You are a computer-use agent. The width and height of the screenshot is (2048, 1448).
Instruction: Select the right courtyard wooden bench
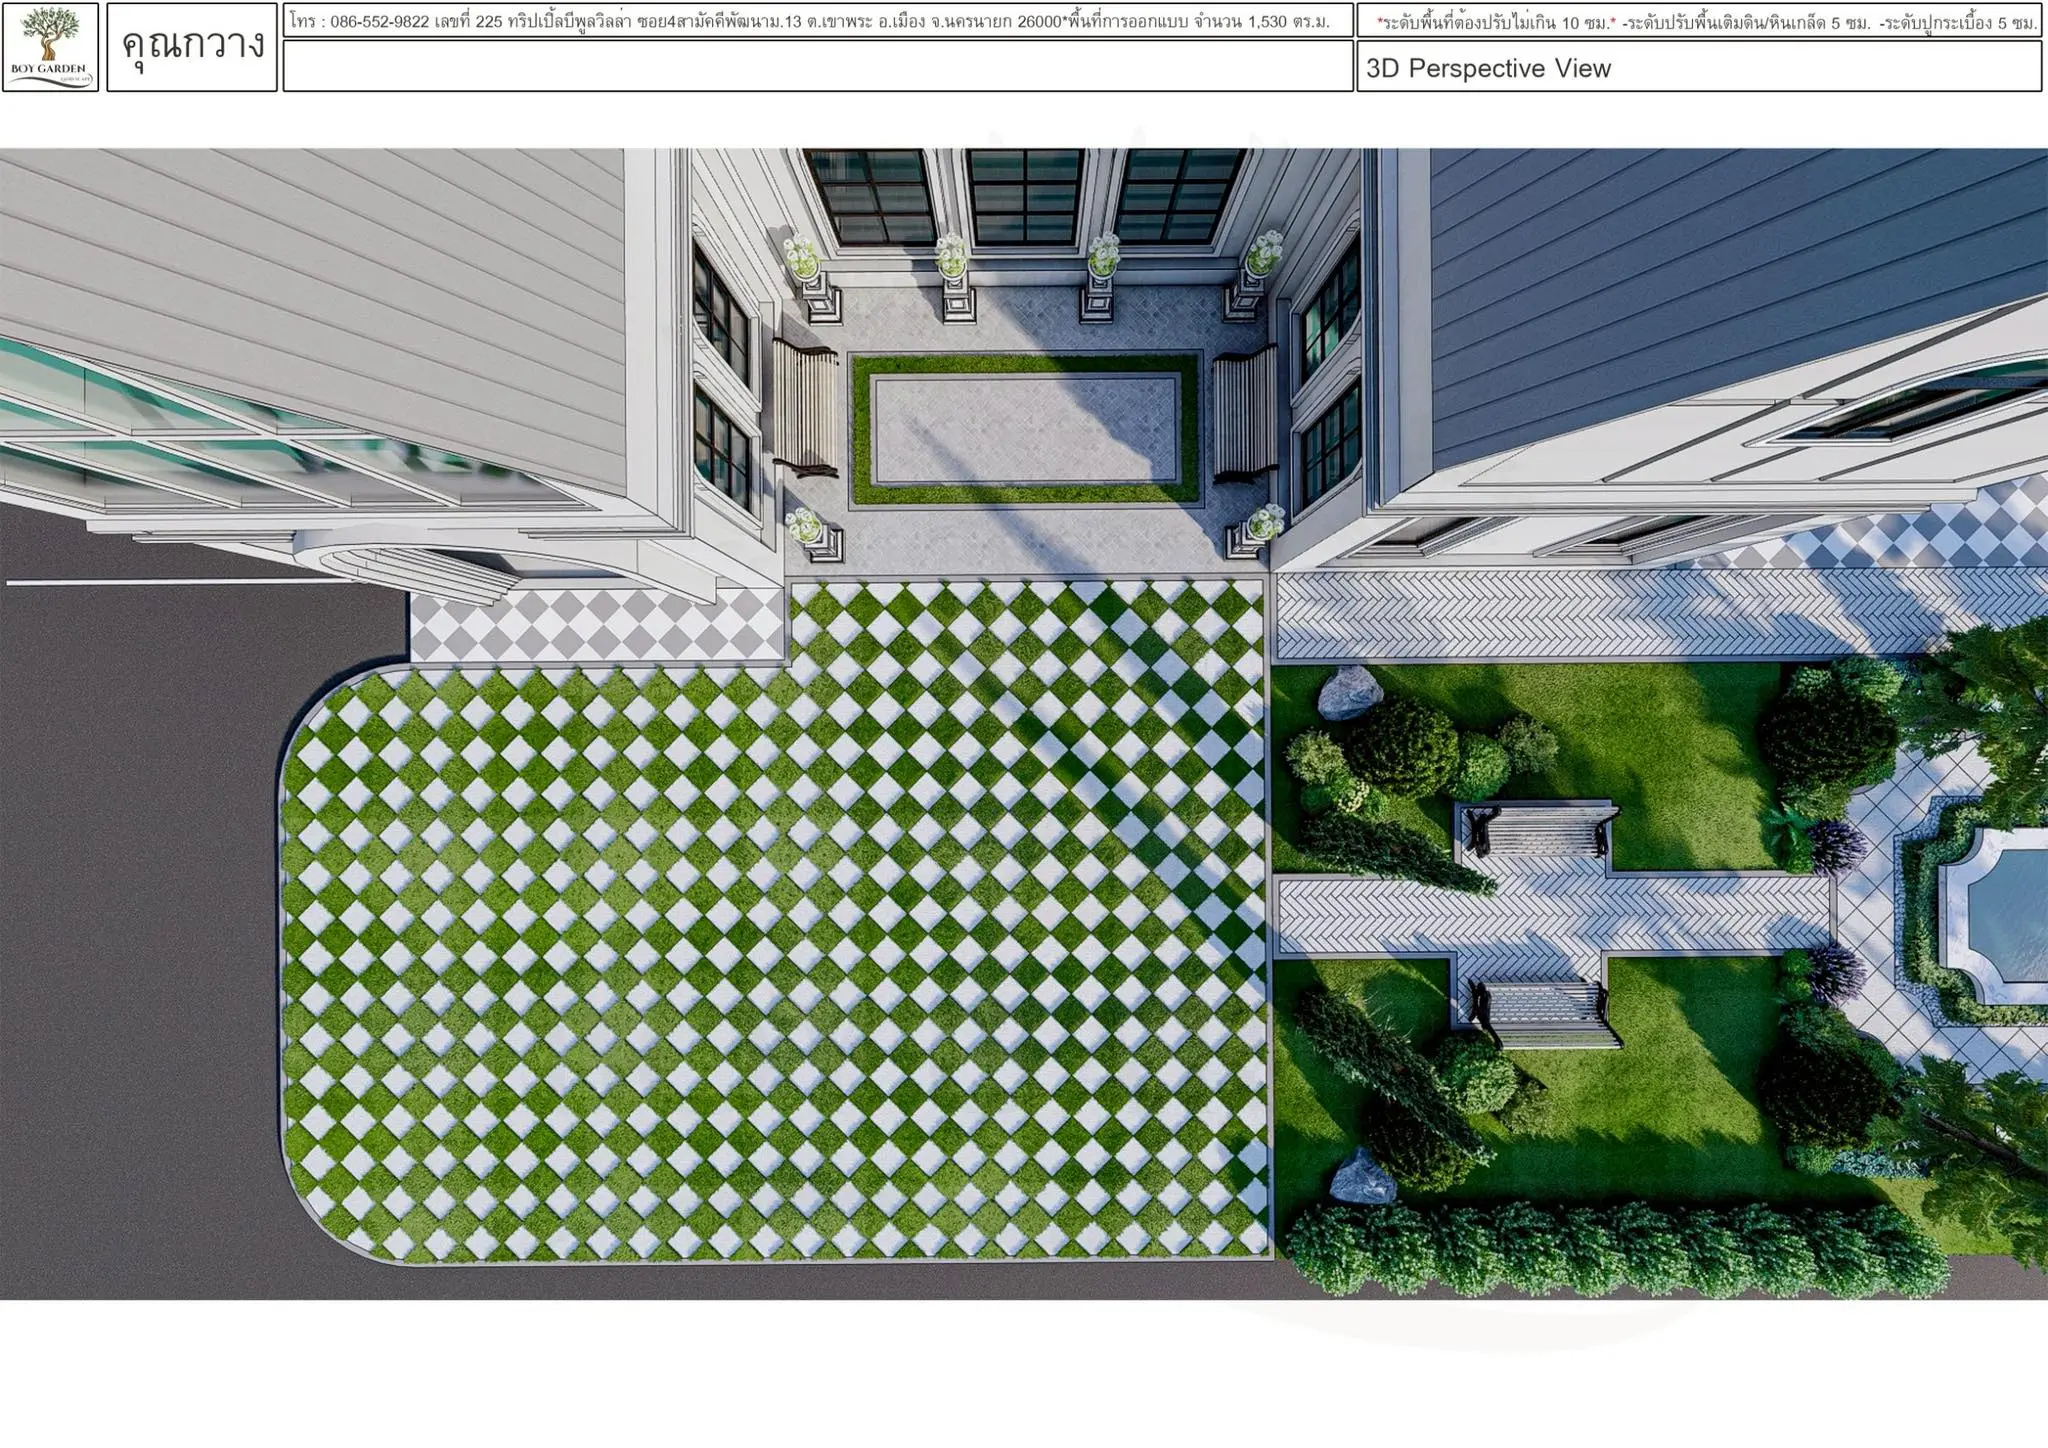1244,411
